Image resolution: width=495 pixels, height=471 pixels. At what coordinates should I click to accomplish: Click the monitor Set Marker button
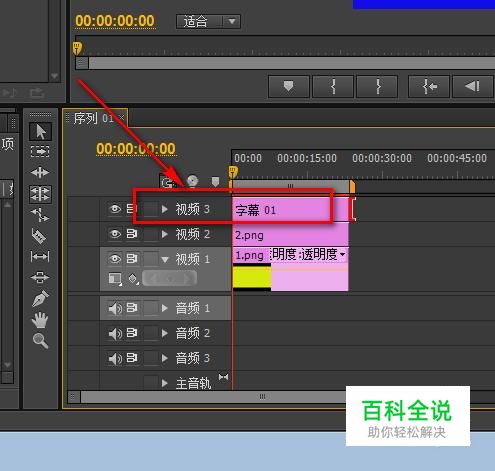pyautogui.click(x=289, y=86)
